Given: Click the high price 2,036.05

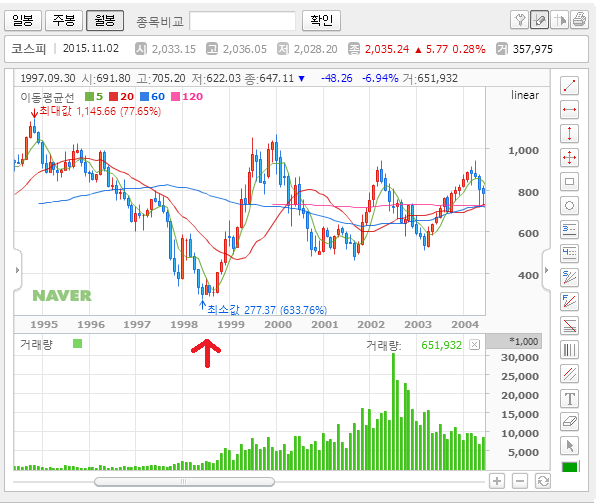Looking at the screenshot, I should coord(245,49).
